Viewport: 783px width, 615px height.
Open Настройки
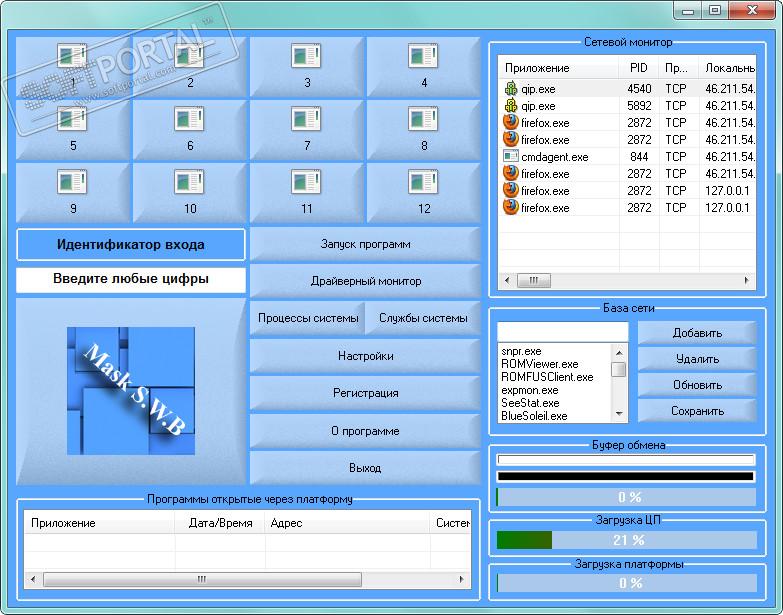click(365, 356)
